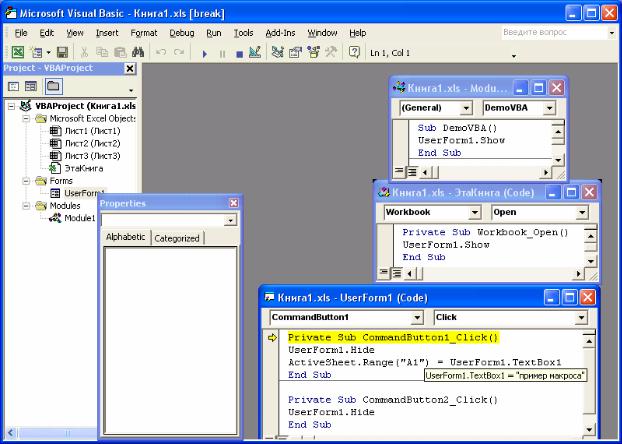Viewport: 622px width, 444px height.
Task: Click the Copy toolbar icon
Action: pyautogui.click(x=102, y=52)
